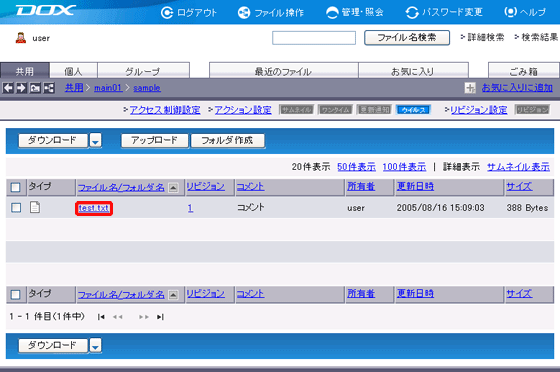
Task: Switch to the 共用 tab
Action: pyautogui.click(x=25, y=71)
